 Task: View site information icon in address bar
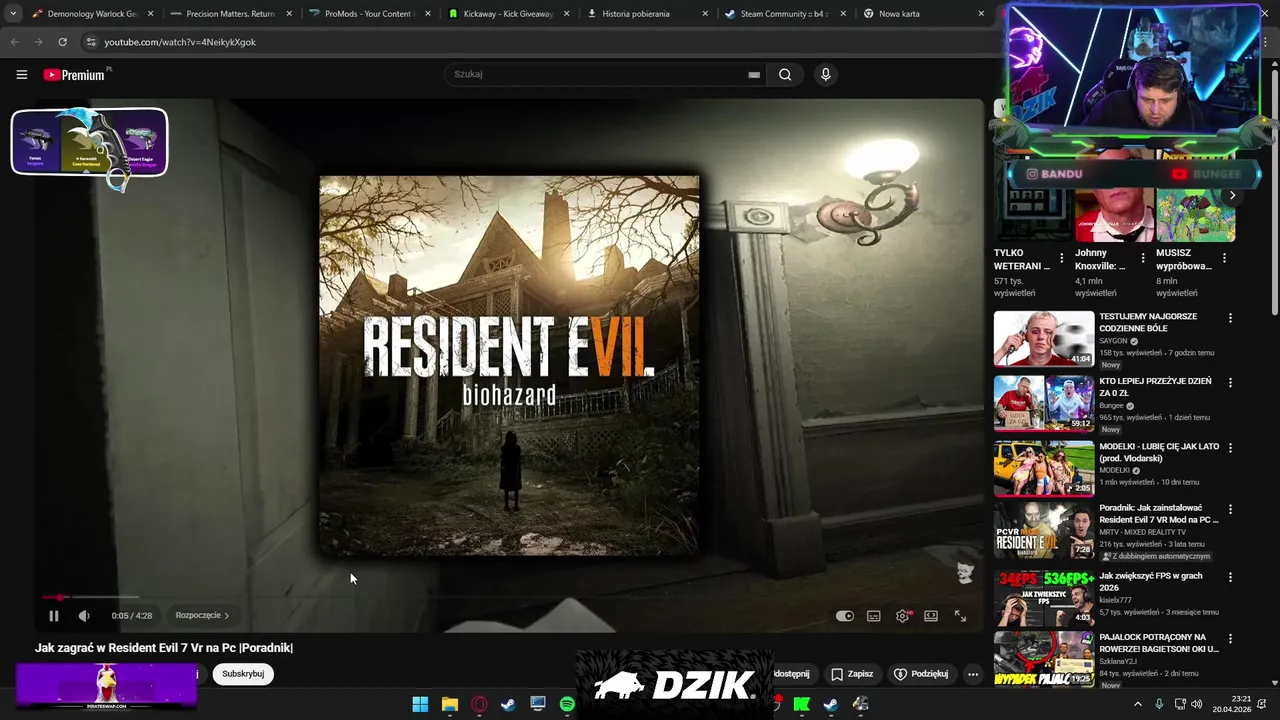pyautogui.click(x=91, y=42)
